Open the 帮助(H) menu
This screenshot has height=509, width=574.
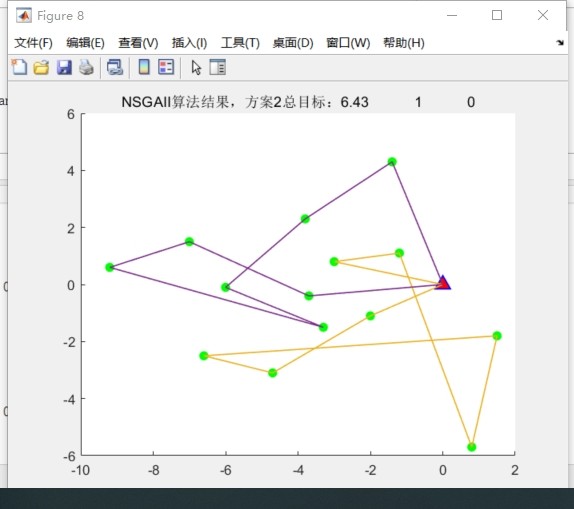tap(404, 43)
